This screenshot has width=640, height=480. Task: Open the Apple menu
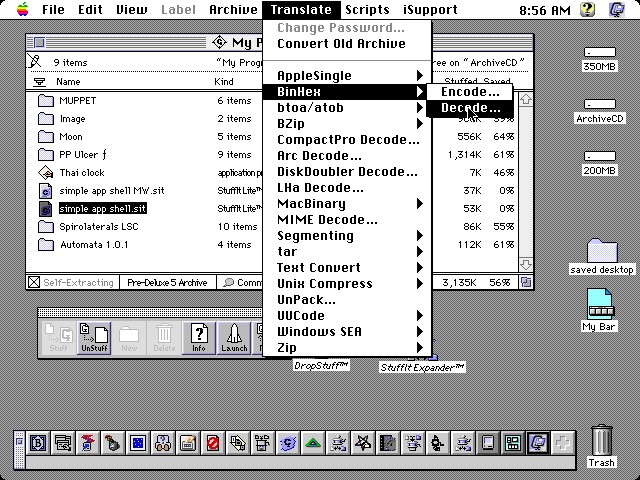point(18,10)
